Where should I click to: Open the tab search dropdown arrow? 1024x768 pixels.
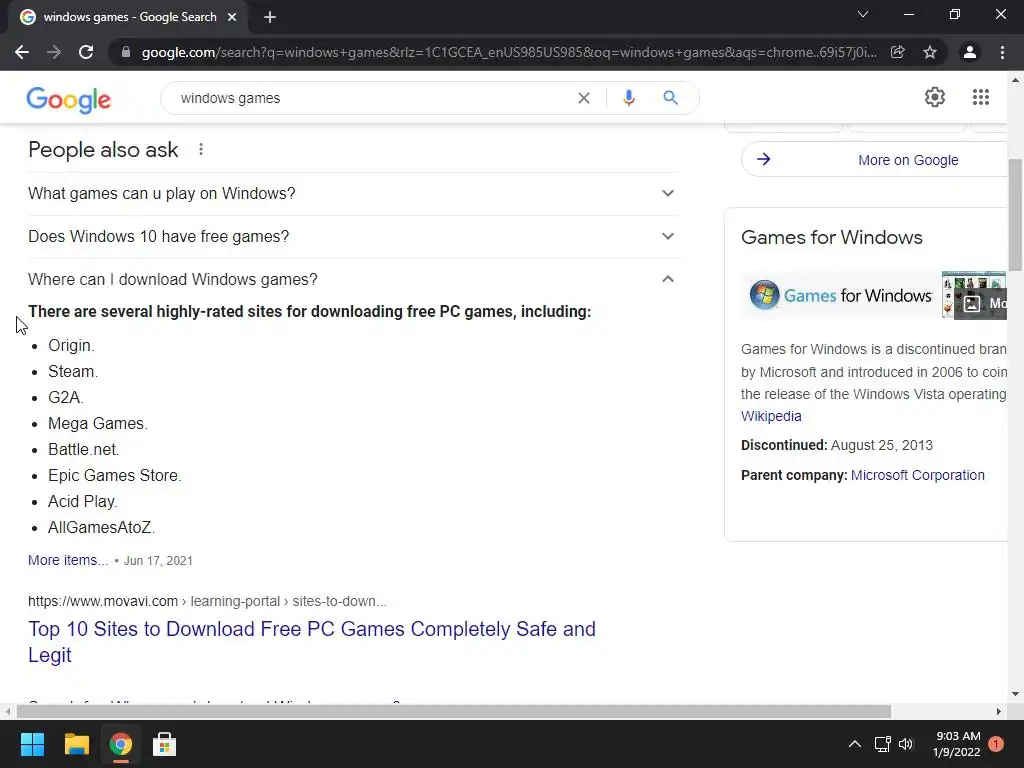coord(863,14)
